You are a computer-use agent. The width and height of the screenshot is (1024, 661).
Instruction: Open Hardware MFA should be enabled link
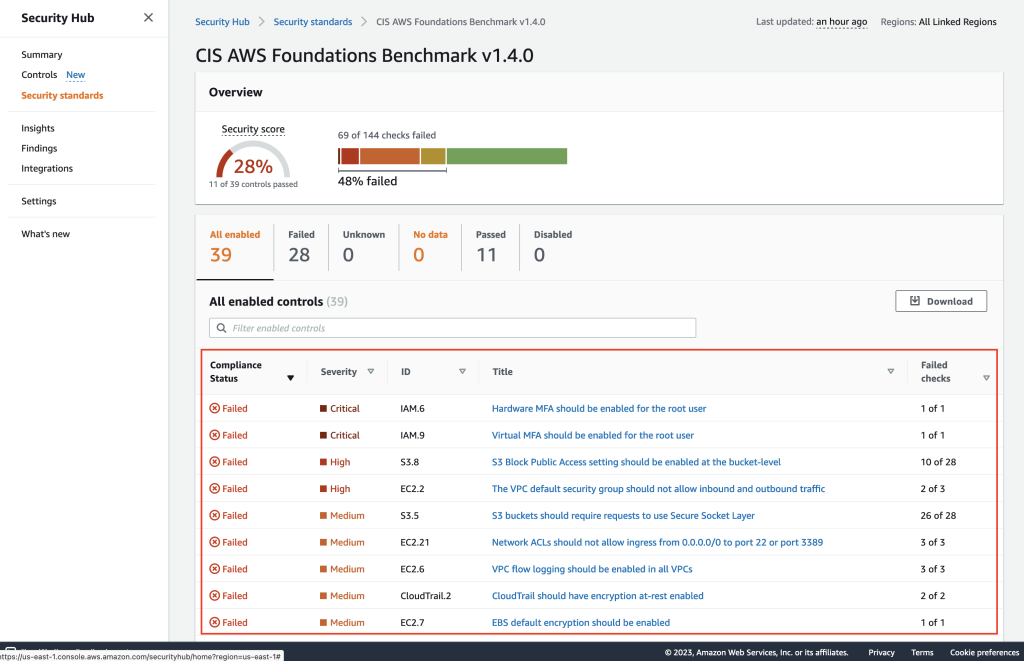[x=599, y=408]
